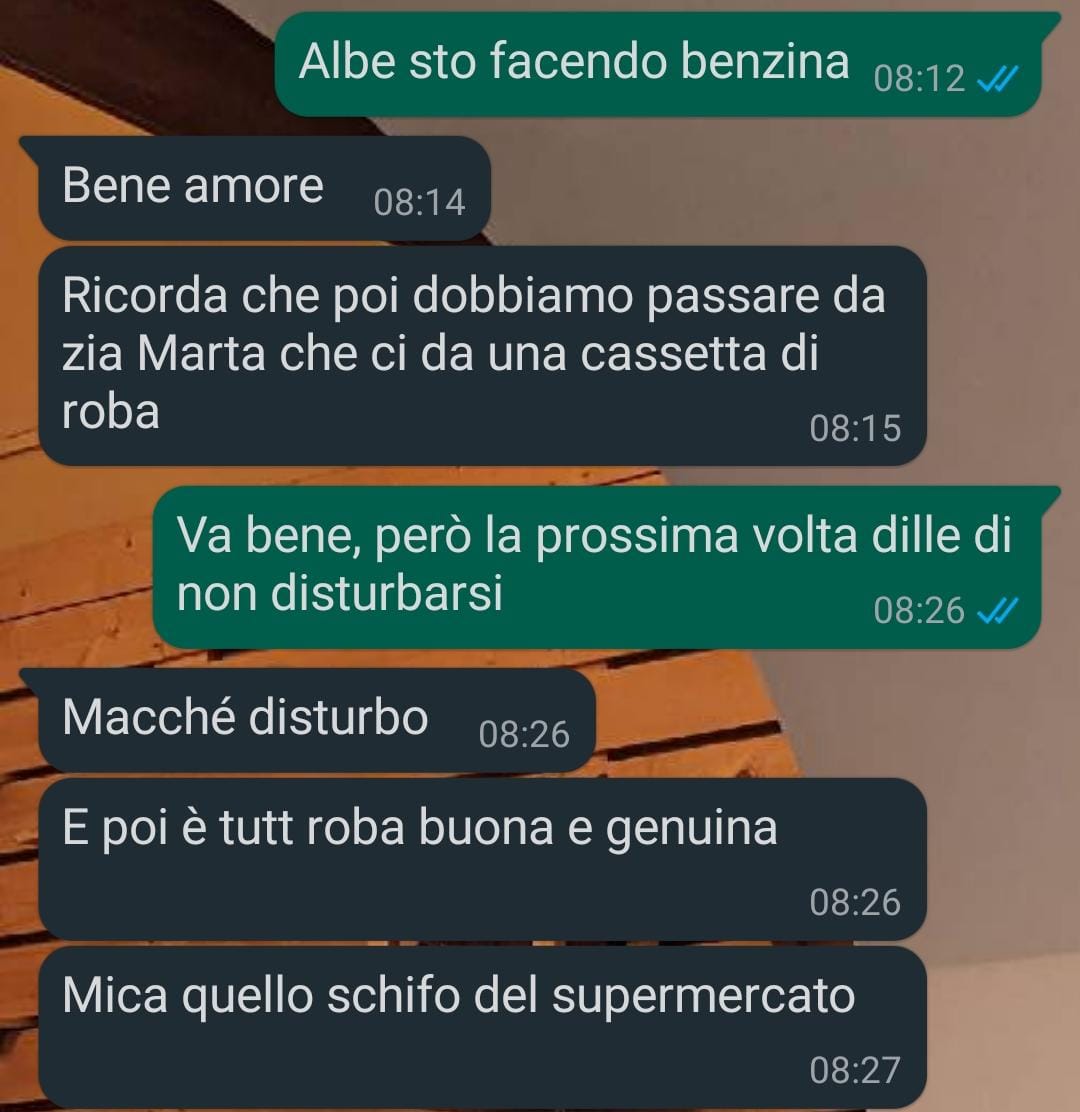Tap the blue double-check on the 08:26 message
Image resolution: width=1080 pixels, height=1112 pixels.
coord(998,611)
